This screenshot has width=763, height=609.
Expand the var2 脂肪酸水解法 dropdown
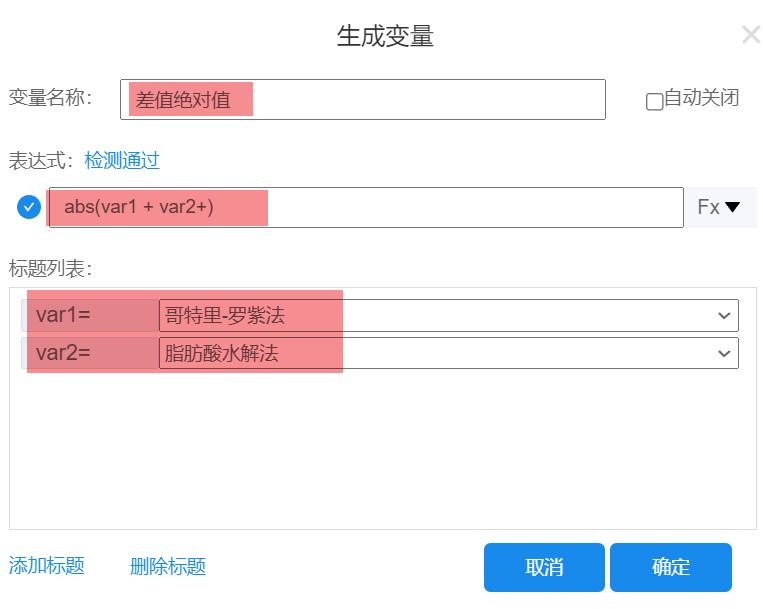tap(448, 353)
